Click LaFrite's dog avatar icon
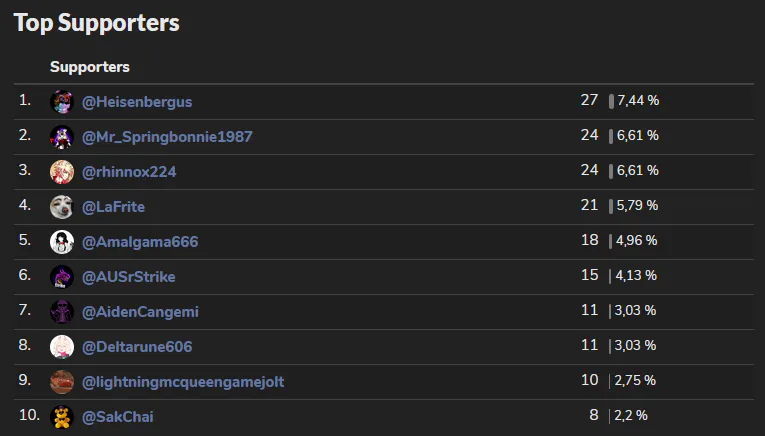The width and height of the screenshot is (765, 436). click(x=62, y=207)
